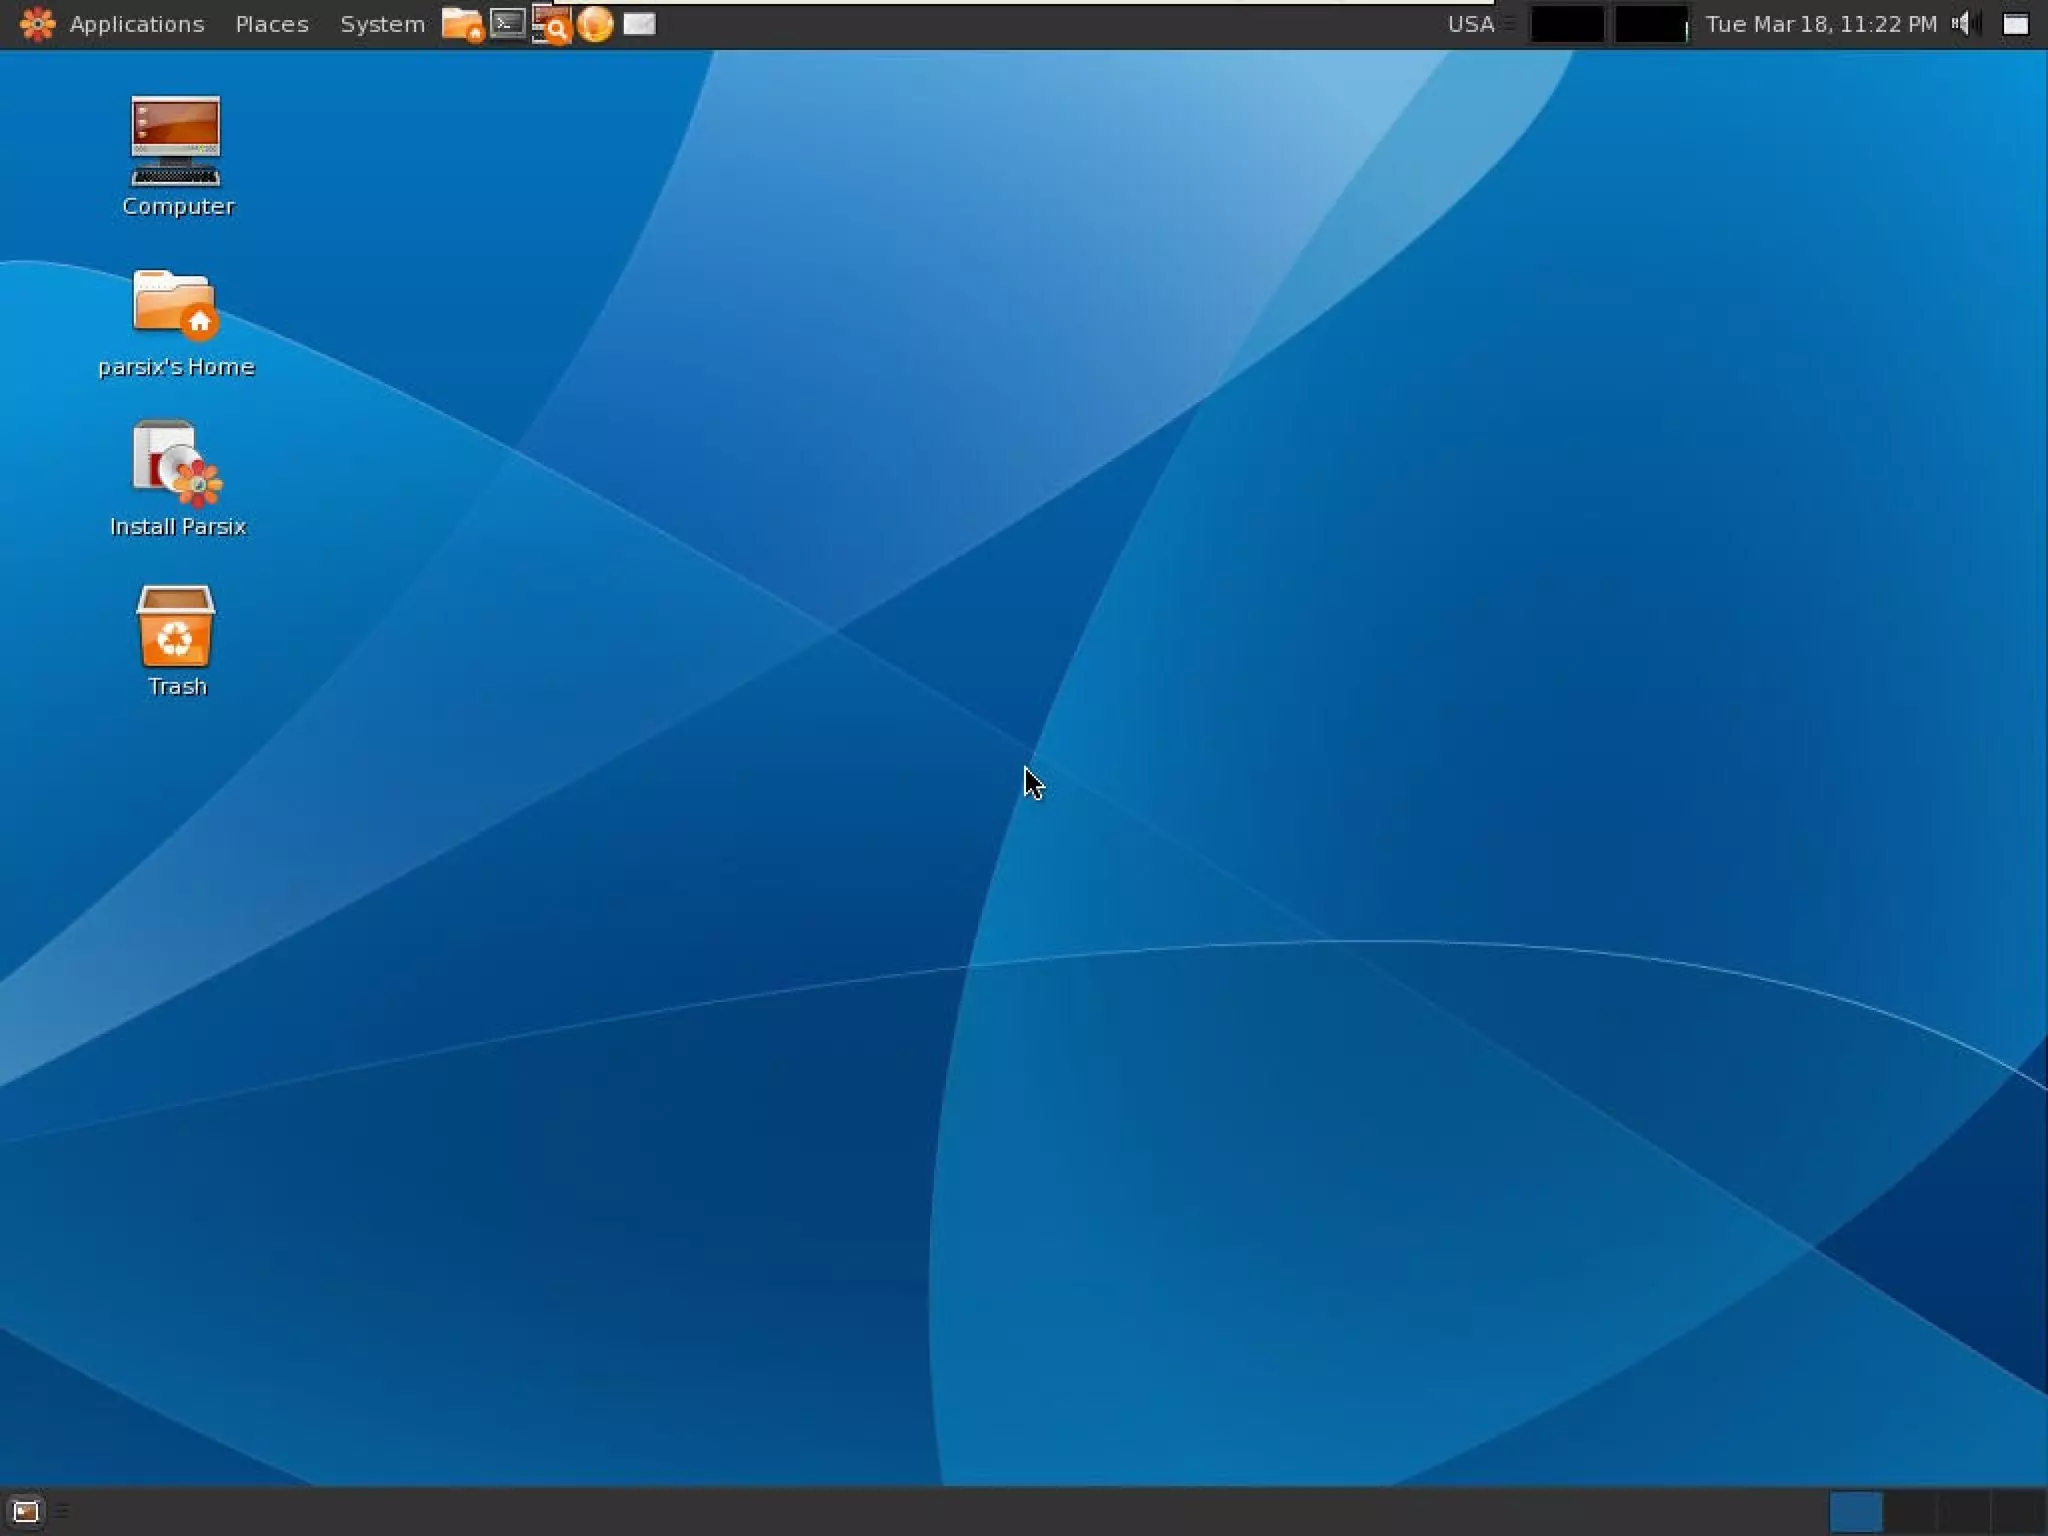The width and height of the screenshot is (2048, 1536).
Task: Launch the terminal from top panel
Action: (x=508, y=23)
